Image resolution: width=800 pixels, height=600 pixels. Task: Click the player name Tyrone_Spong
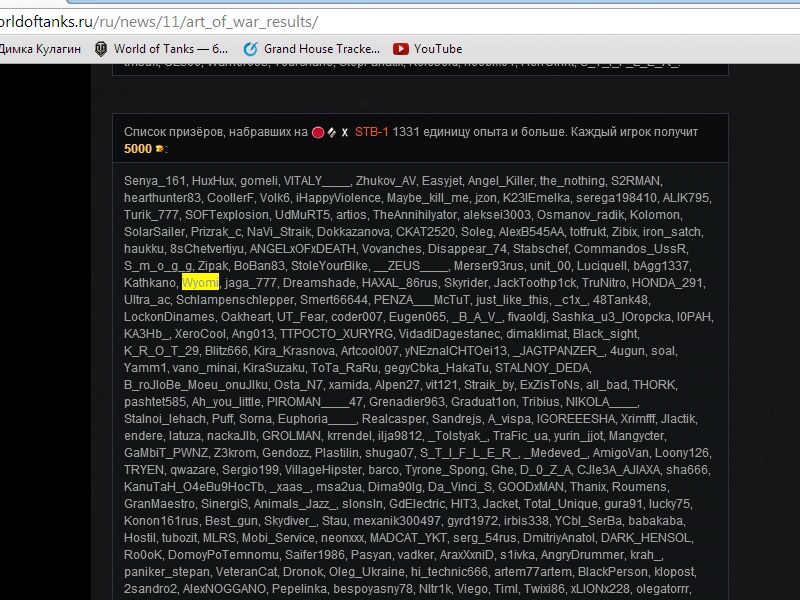444,470
